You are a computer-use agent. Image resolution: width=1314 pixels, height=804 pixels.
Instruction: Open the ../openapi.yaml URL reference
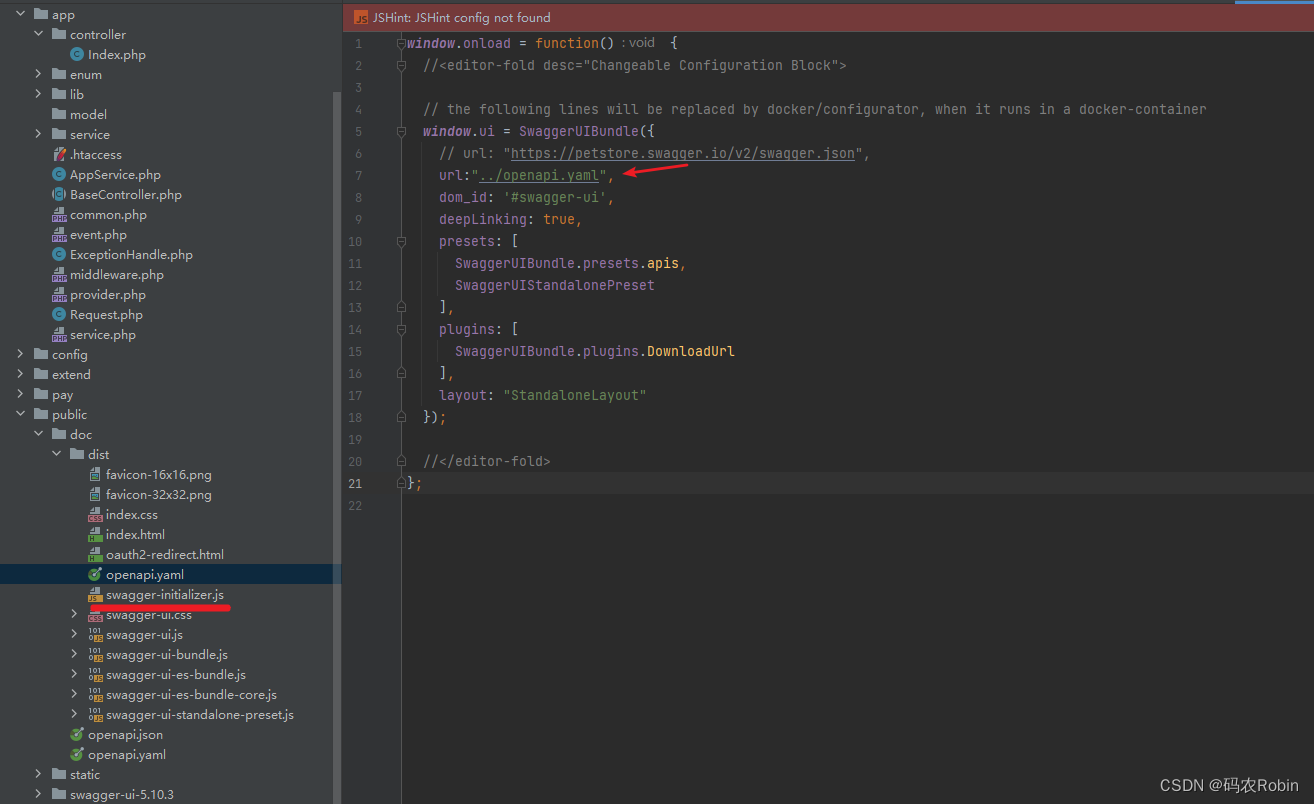point(539,175)
